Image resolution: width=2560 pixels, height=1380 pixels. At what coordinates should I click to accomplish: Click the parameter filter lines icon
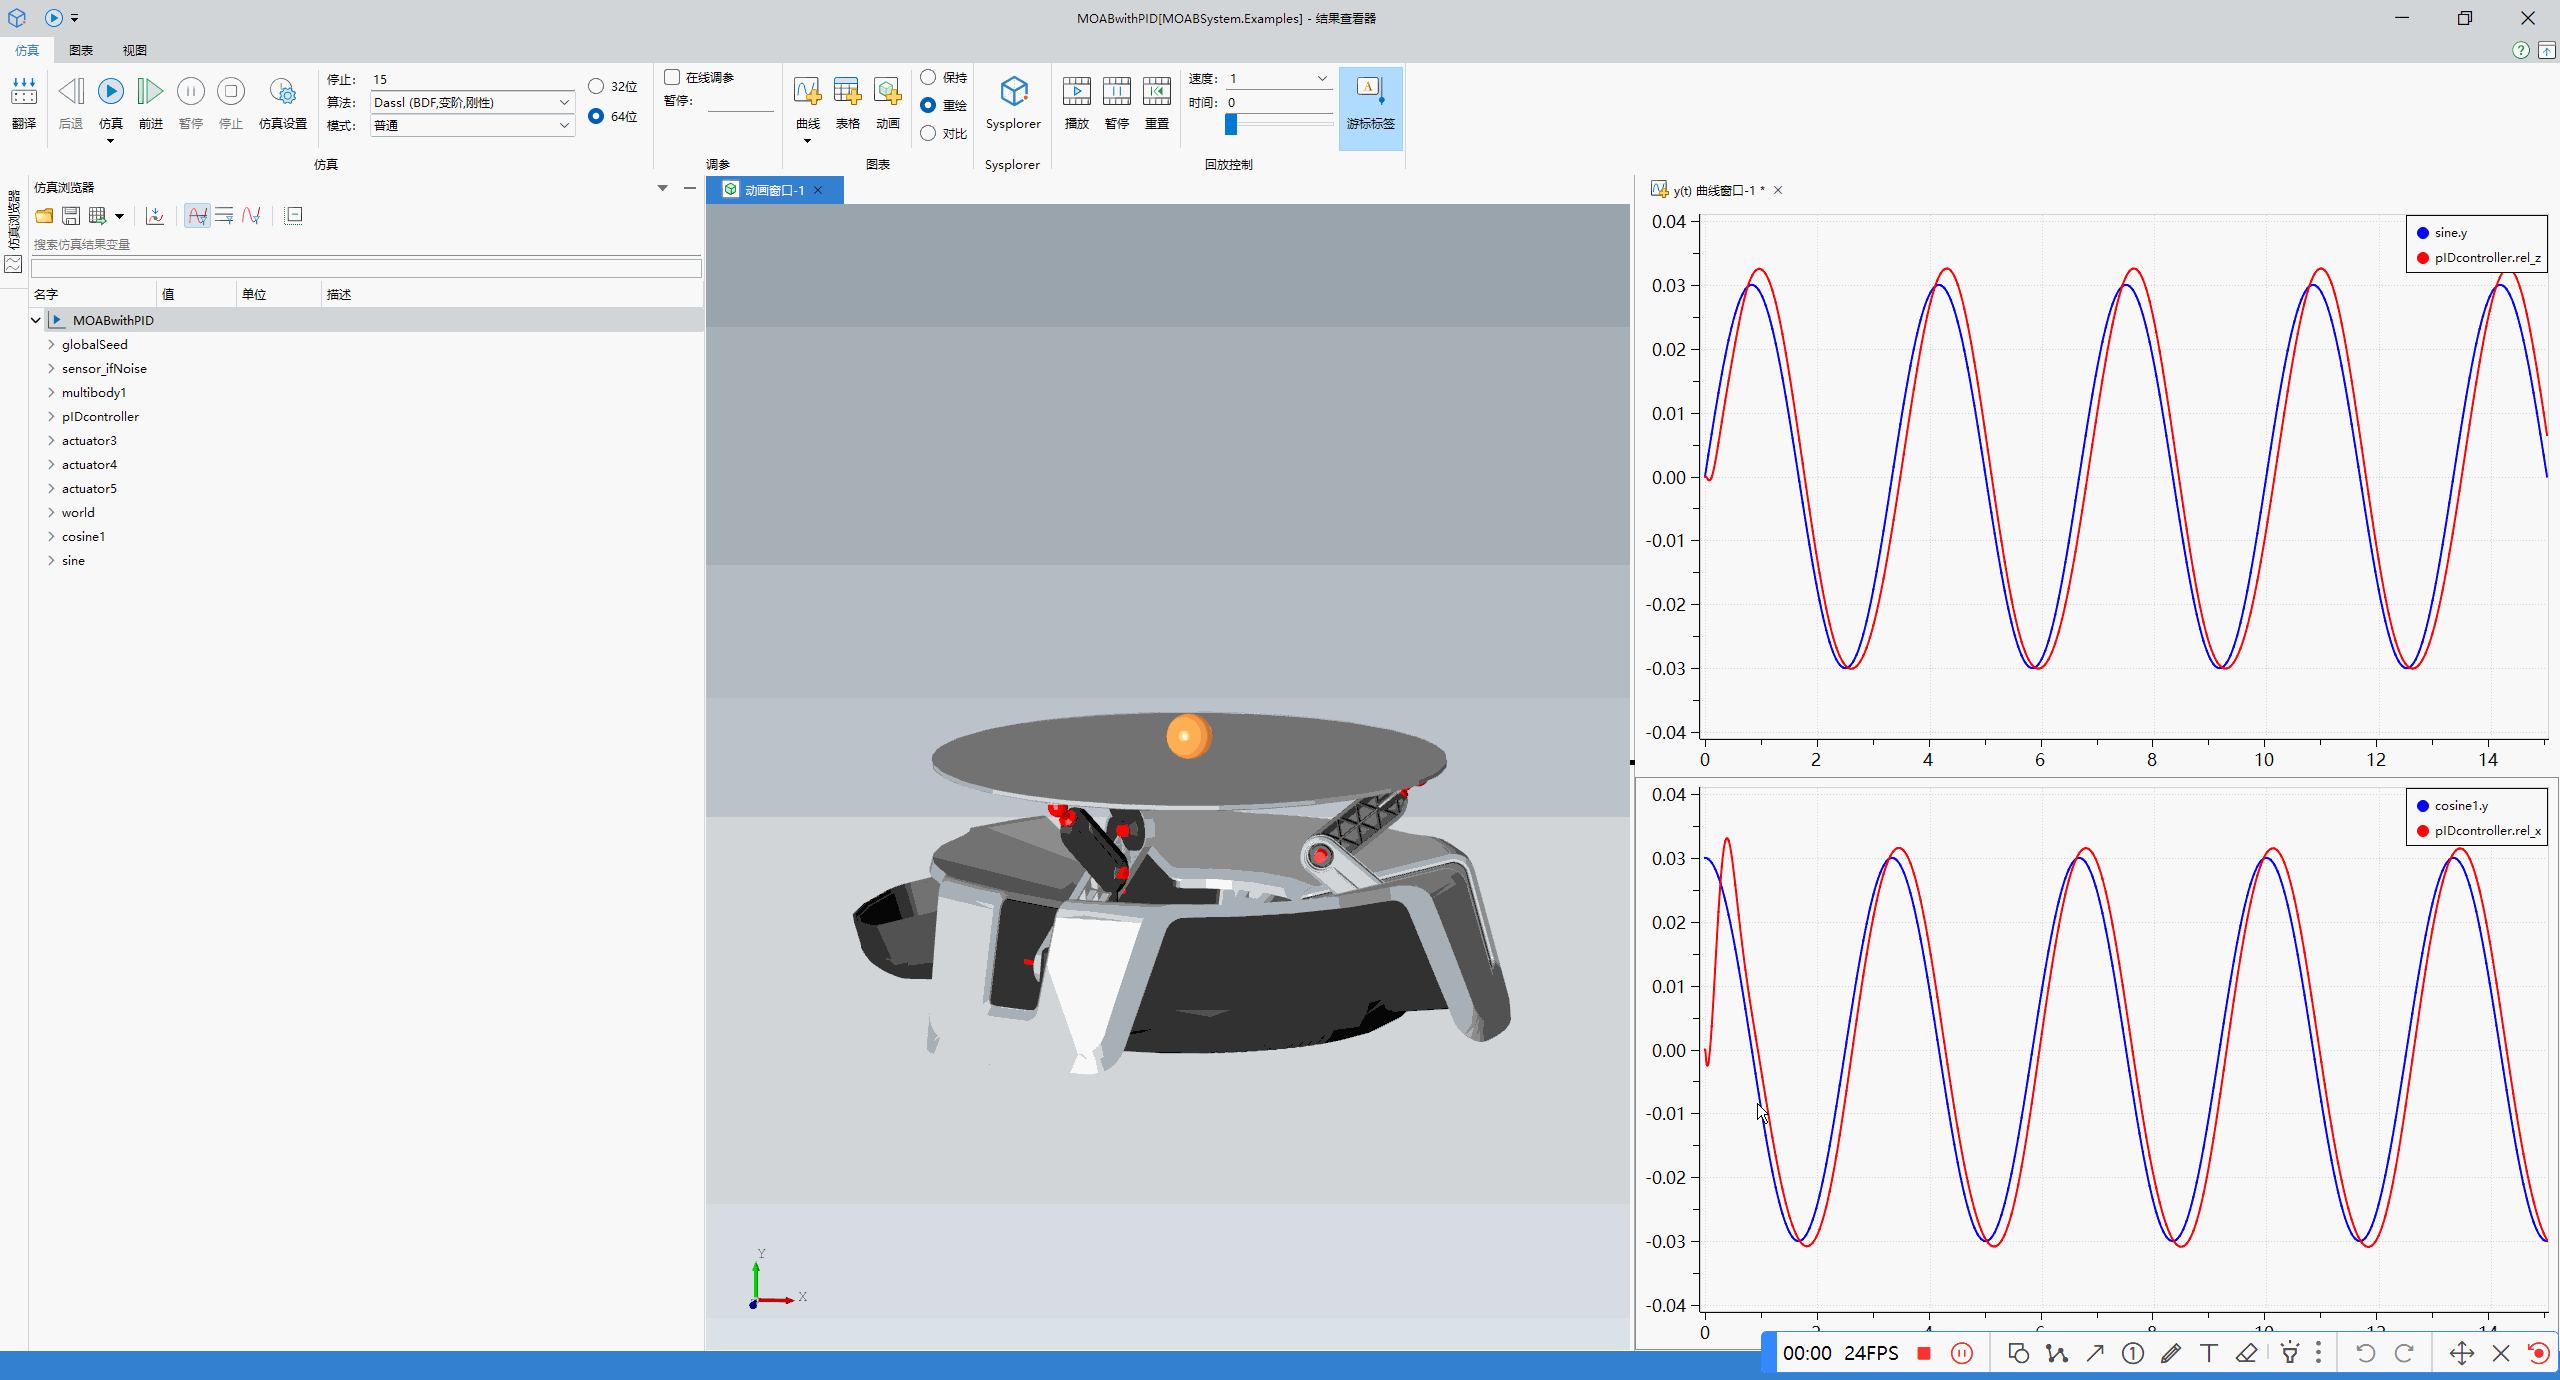(x=224, y=216)
